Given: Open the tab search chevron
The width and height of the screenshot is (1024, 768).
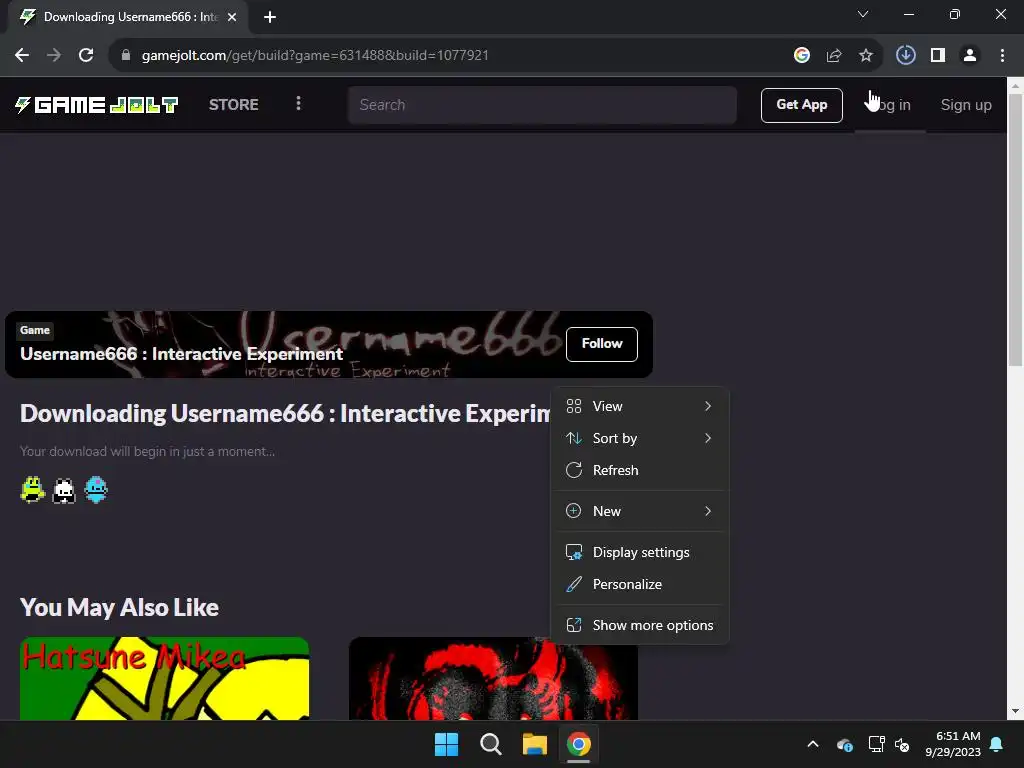Looking at the screenshot, I should pyautogui.click(x=863, y=14).
